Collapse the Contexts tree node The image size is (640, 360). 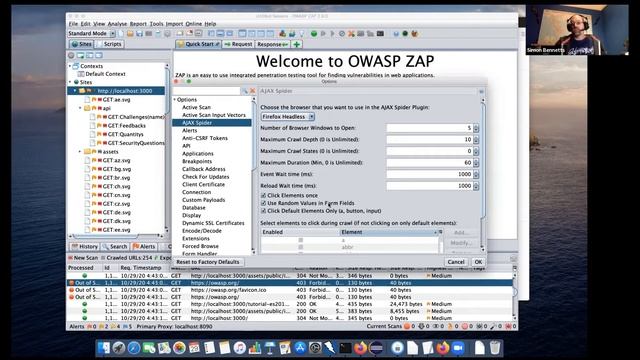tap(70, 66)
